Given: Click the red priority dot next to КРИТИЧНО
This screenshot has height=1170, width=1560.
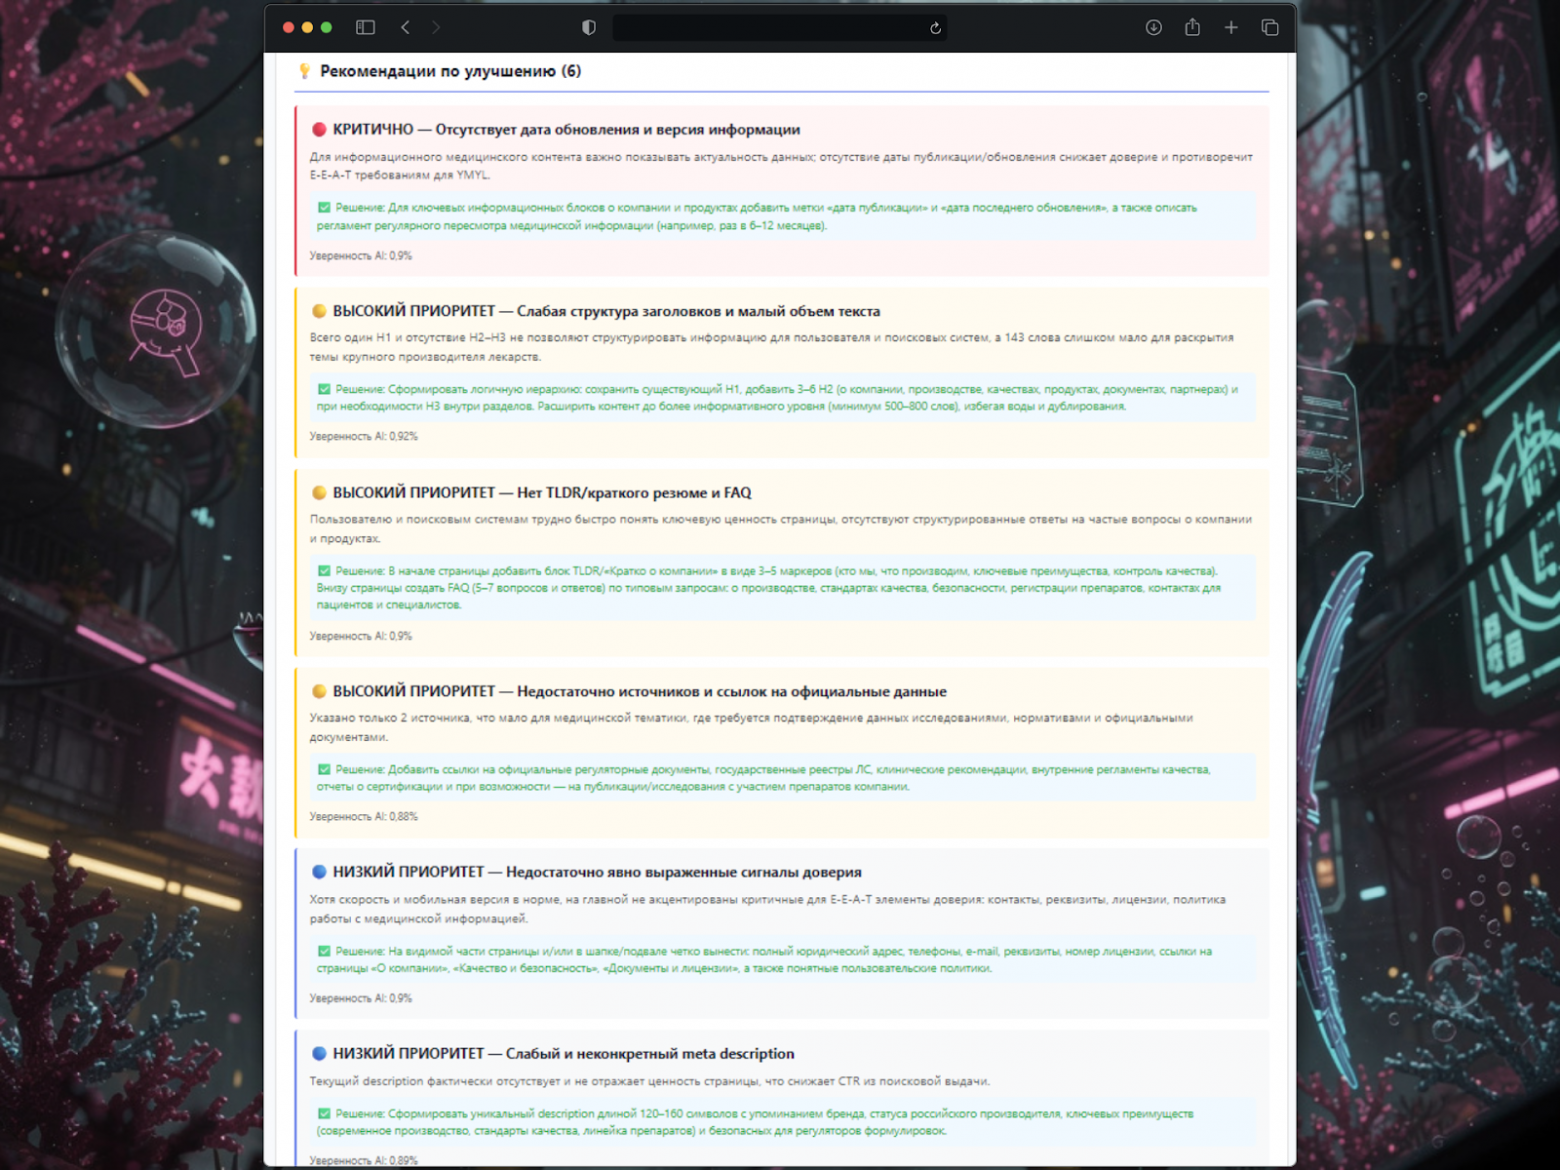Looking at the screenshot, I should (318, 129).
